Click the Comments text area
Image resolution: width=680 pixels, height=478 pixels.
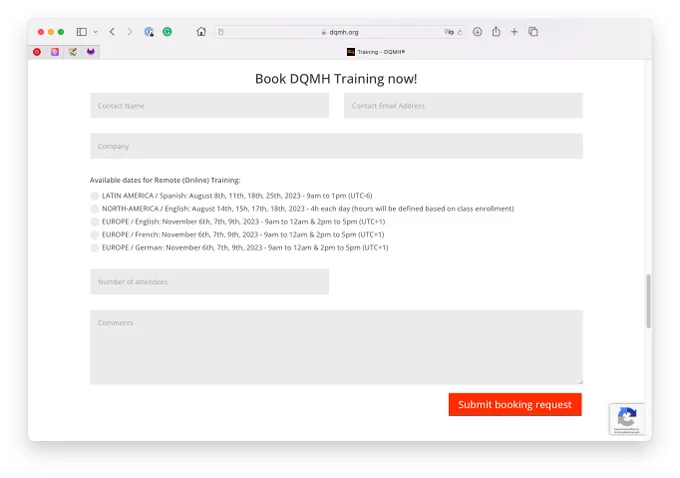pos(336,347)
